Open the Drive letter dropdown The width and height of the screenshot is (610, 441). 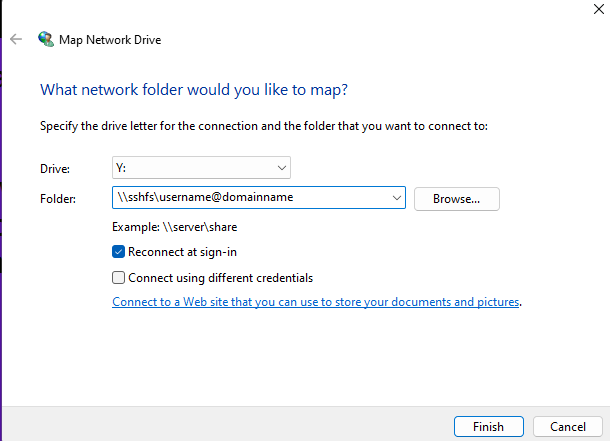[282, 168]
